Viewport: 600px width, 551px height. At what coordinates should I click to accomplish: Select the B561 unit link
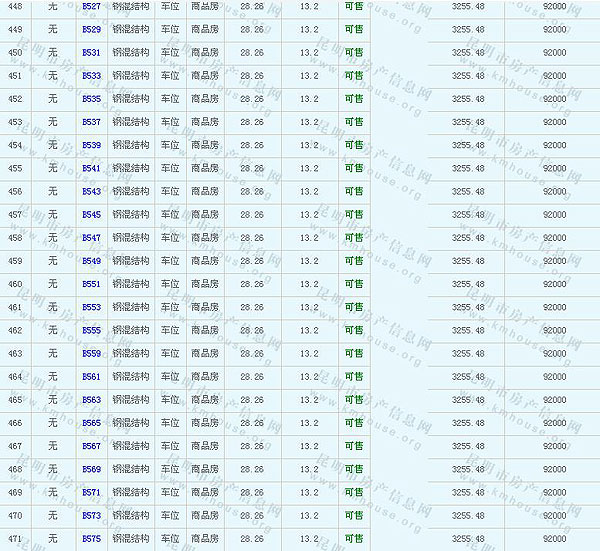point(91,377)
